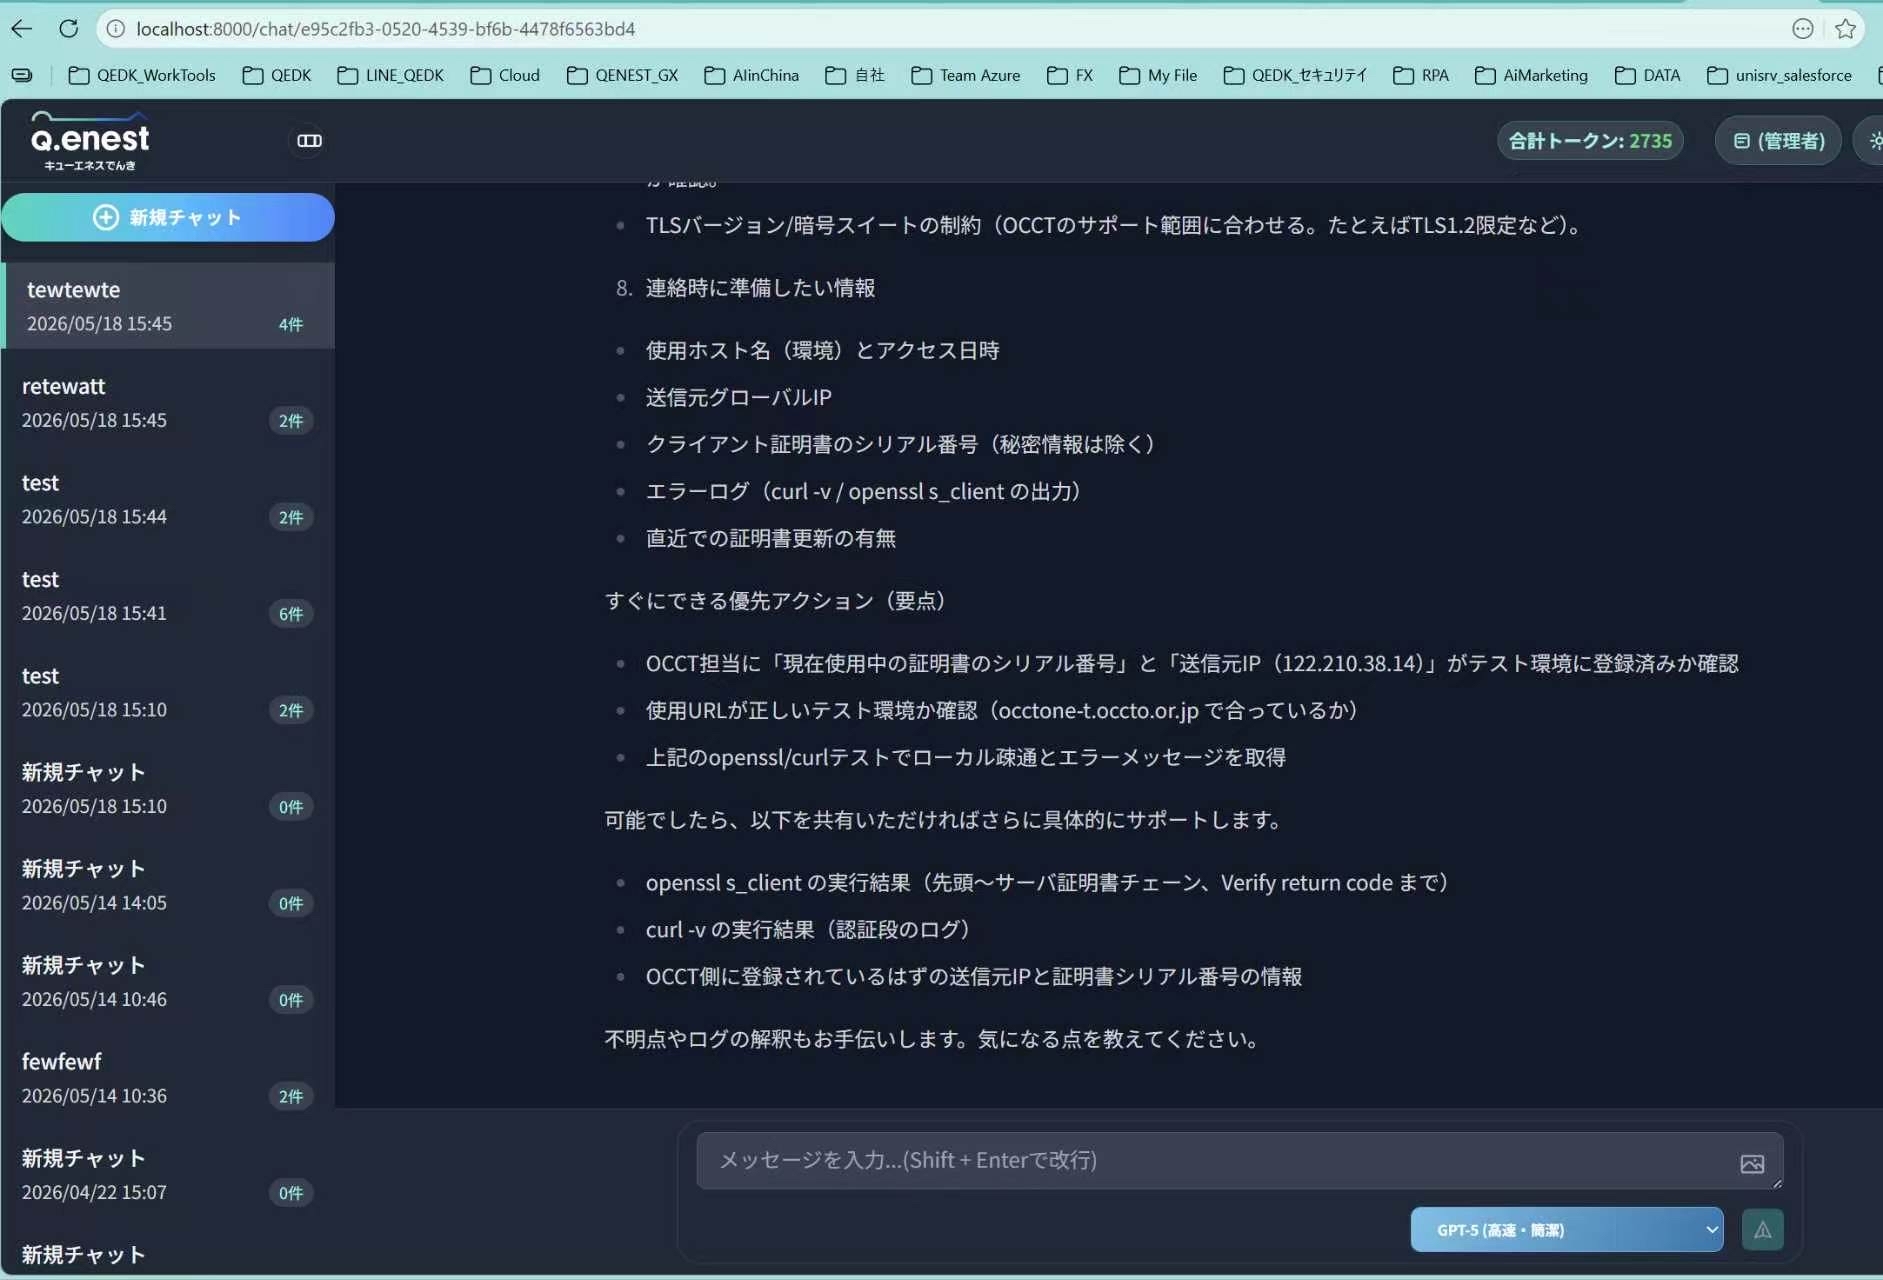The image size is (1883, 1280).
Task: Reload the page
Action: click(68, 29)
